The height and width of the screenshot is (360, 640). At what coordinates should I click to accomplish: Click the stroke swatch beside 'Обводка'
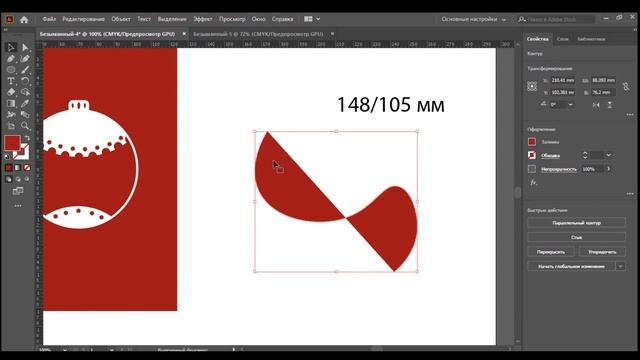tap(532, 155)
